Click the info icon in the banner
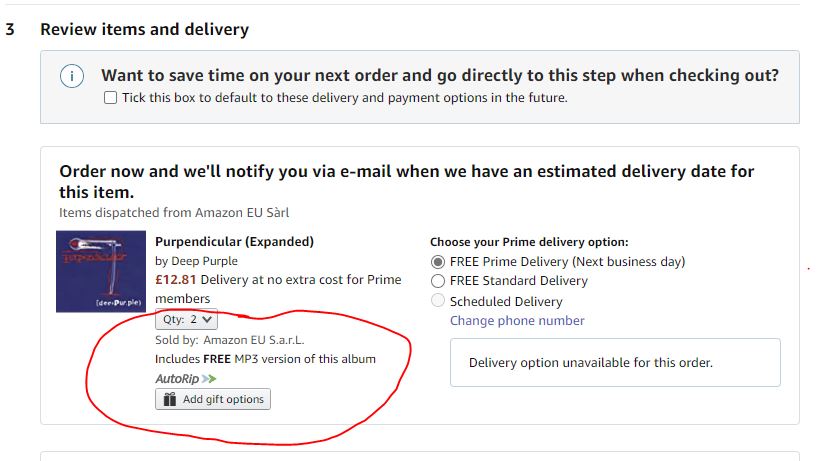Image resolution: width=826 pixels, height=461 pixels. coord(71,77)
